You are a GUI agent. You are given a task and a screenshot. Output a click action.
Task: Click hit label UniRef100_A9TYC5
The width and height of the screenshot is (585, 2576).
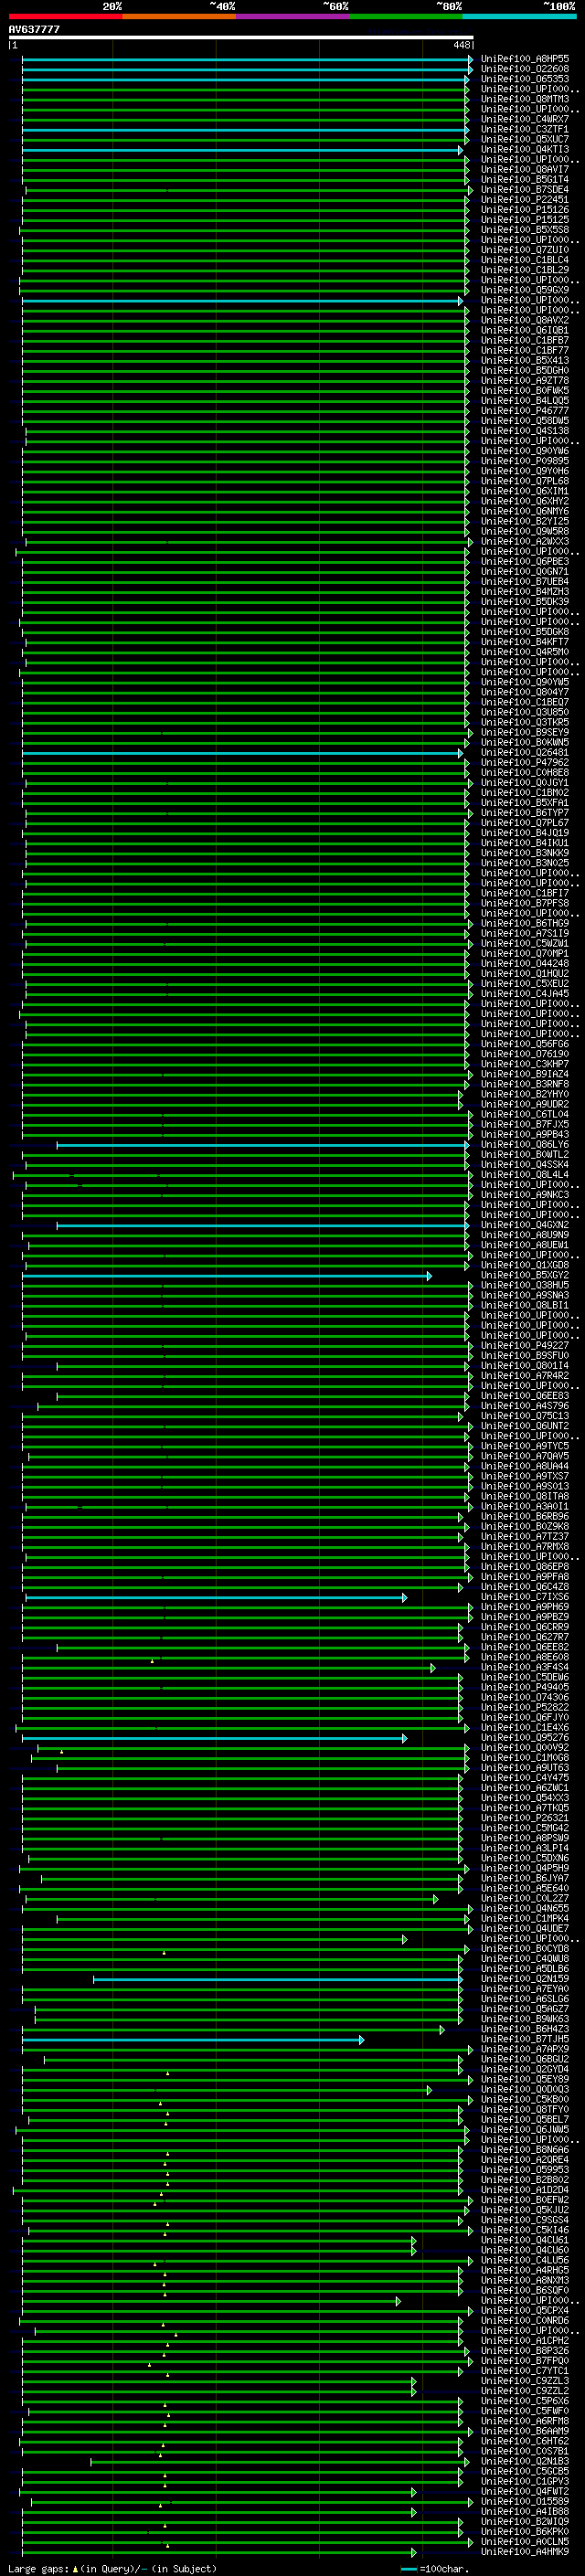525,1446
